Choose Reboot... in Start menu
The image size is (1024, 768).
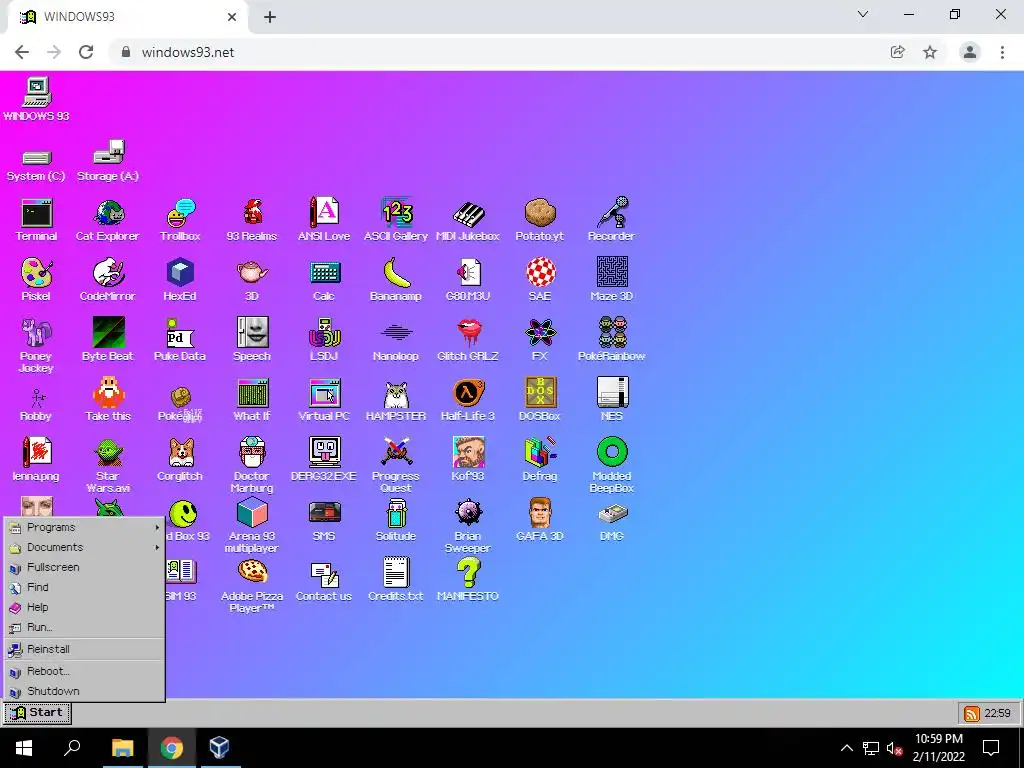click(x=84, y=671)
